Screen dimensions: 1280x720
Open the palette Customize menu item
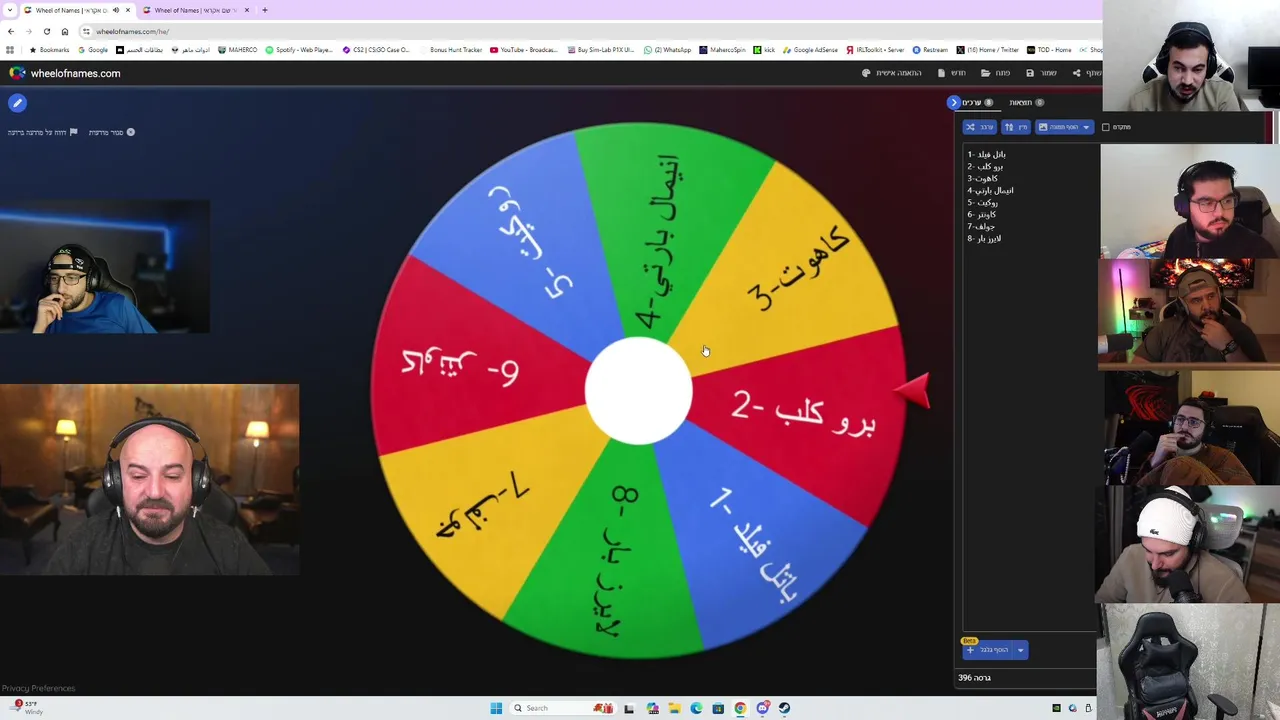click(x=892, y=73)
